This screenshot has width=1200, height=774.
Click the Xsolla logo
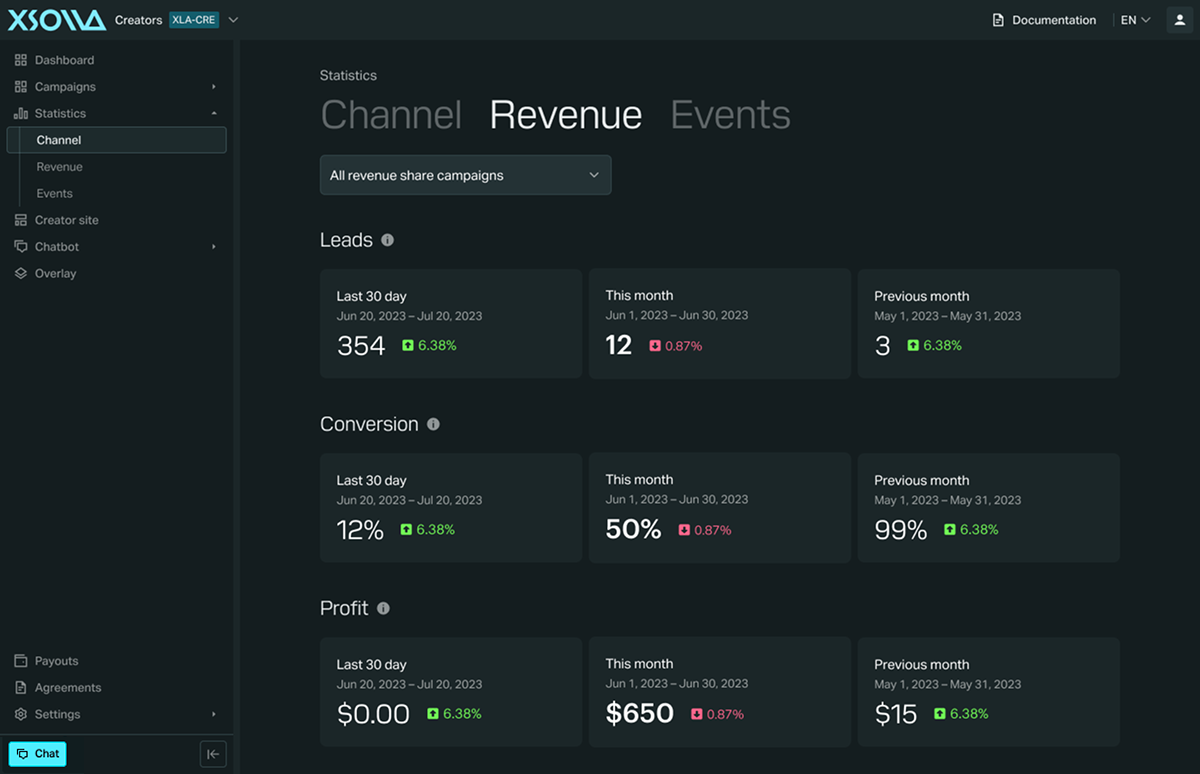tap(56, 19)
